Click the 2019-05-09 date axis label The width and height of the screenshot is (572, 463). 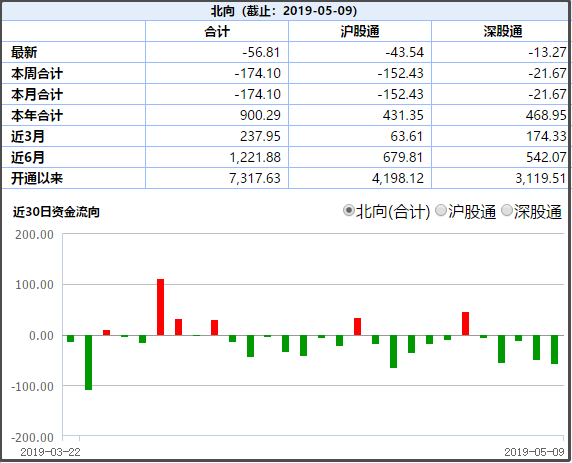tap(534, 452)
